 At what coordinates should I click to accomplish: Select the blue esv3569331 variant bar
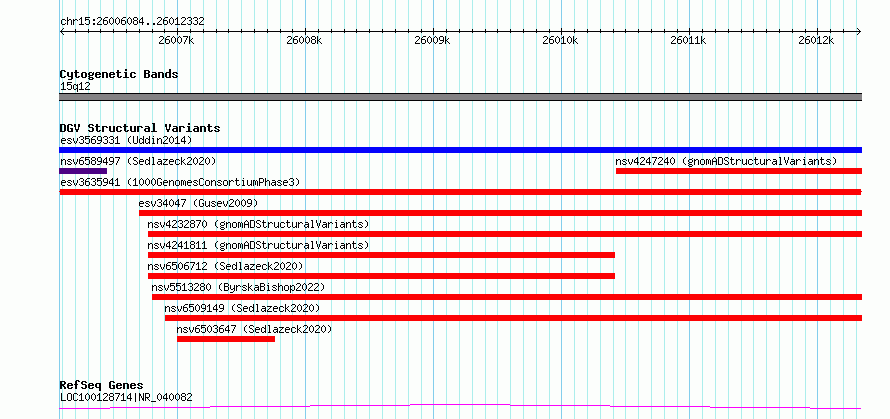pyautogui.click(x=460, y=150)
